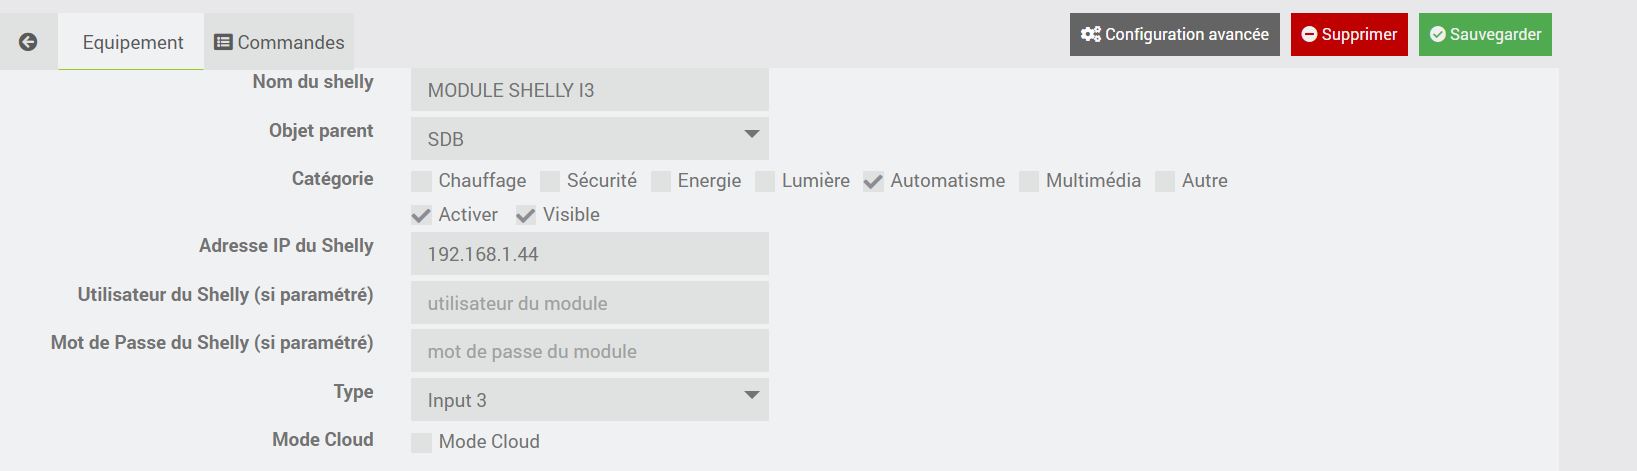The image size is (1637, 471).
Task: Click the Supprimer button
Action: pyautogui.click(x=1349, y=34)
